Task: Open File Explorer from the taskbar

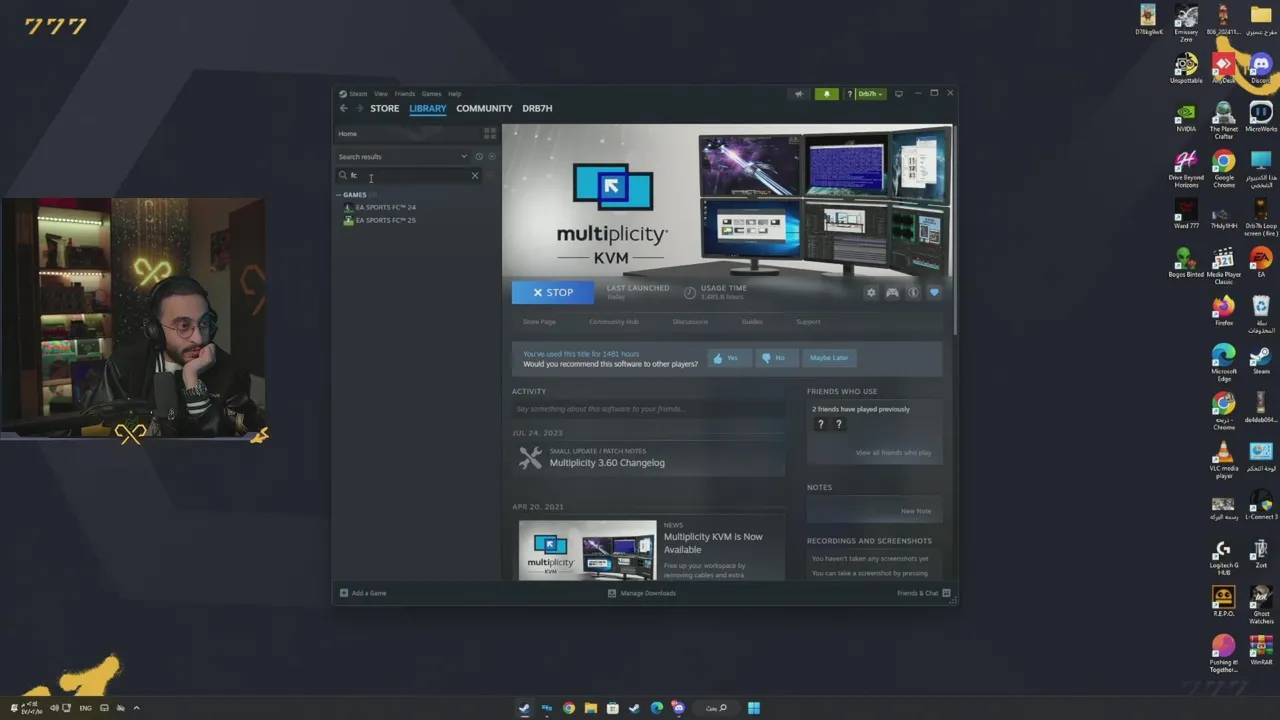Action: pyautogui.click(x=591, y=708)
